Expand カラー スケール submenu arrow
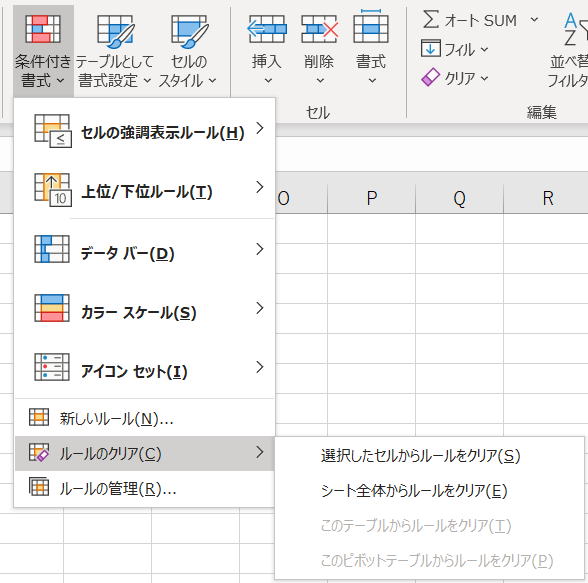The width and height of the screenshot is (588, 583). 260,308
